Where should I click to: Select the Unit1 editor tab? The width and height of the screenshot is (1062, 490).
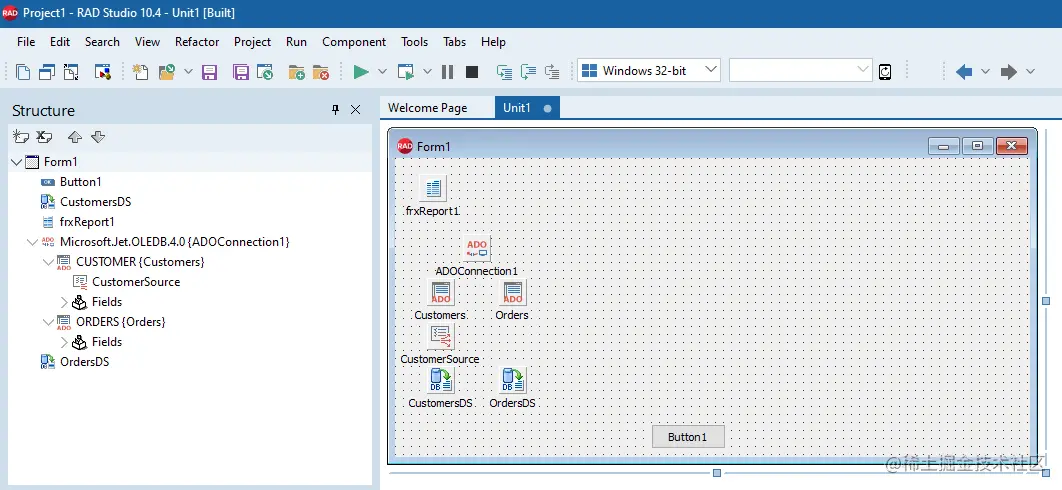tap(527, 108)
